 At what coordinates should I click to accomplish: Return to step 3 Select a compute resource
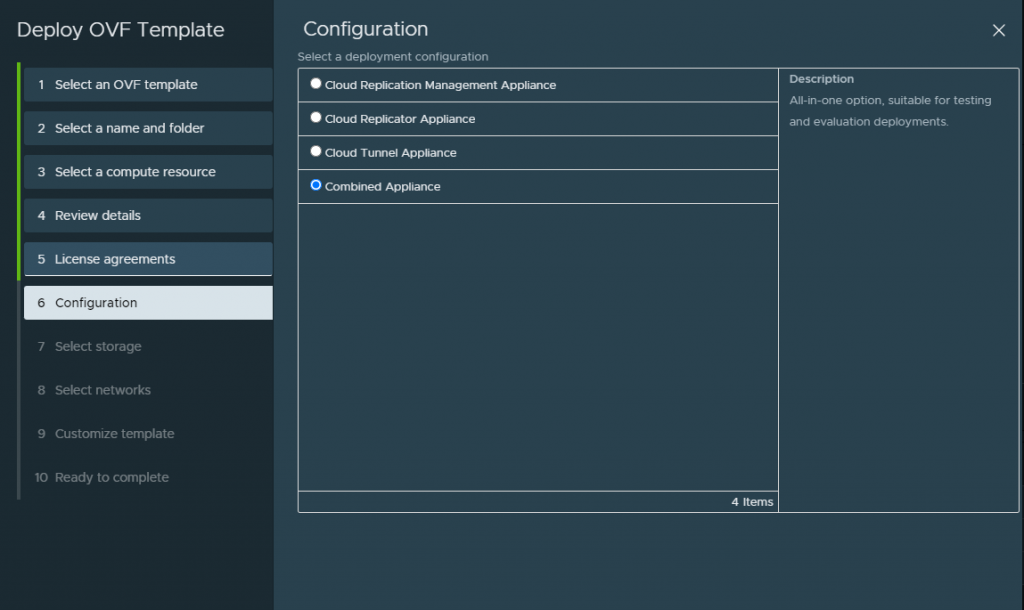(x=148, y=172)
